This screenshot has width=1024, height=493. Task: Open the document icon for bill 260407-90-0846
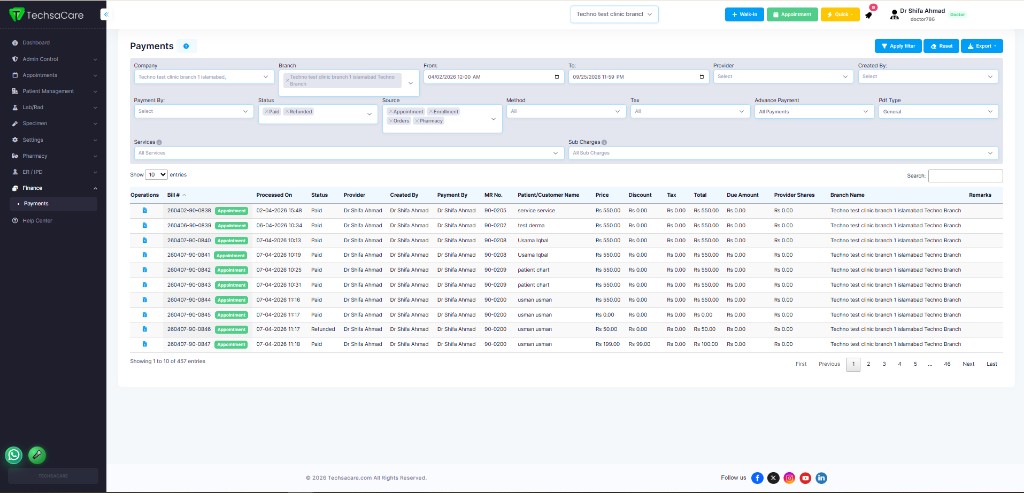pos(145,329)
